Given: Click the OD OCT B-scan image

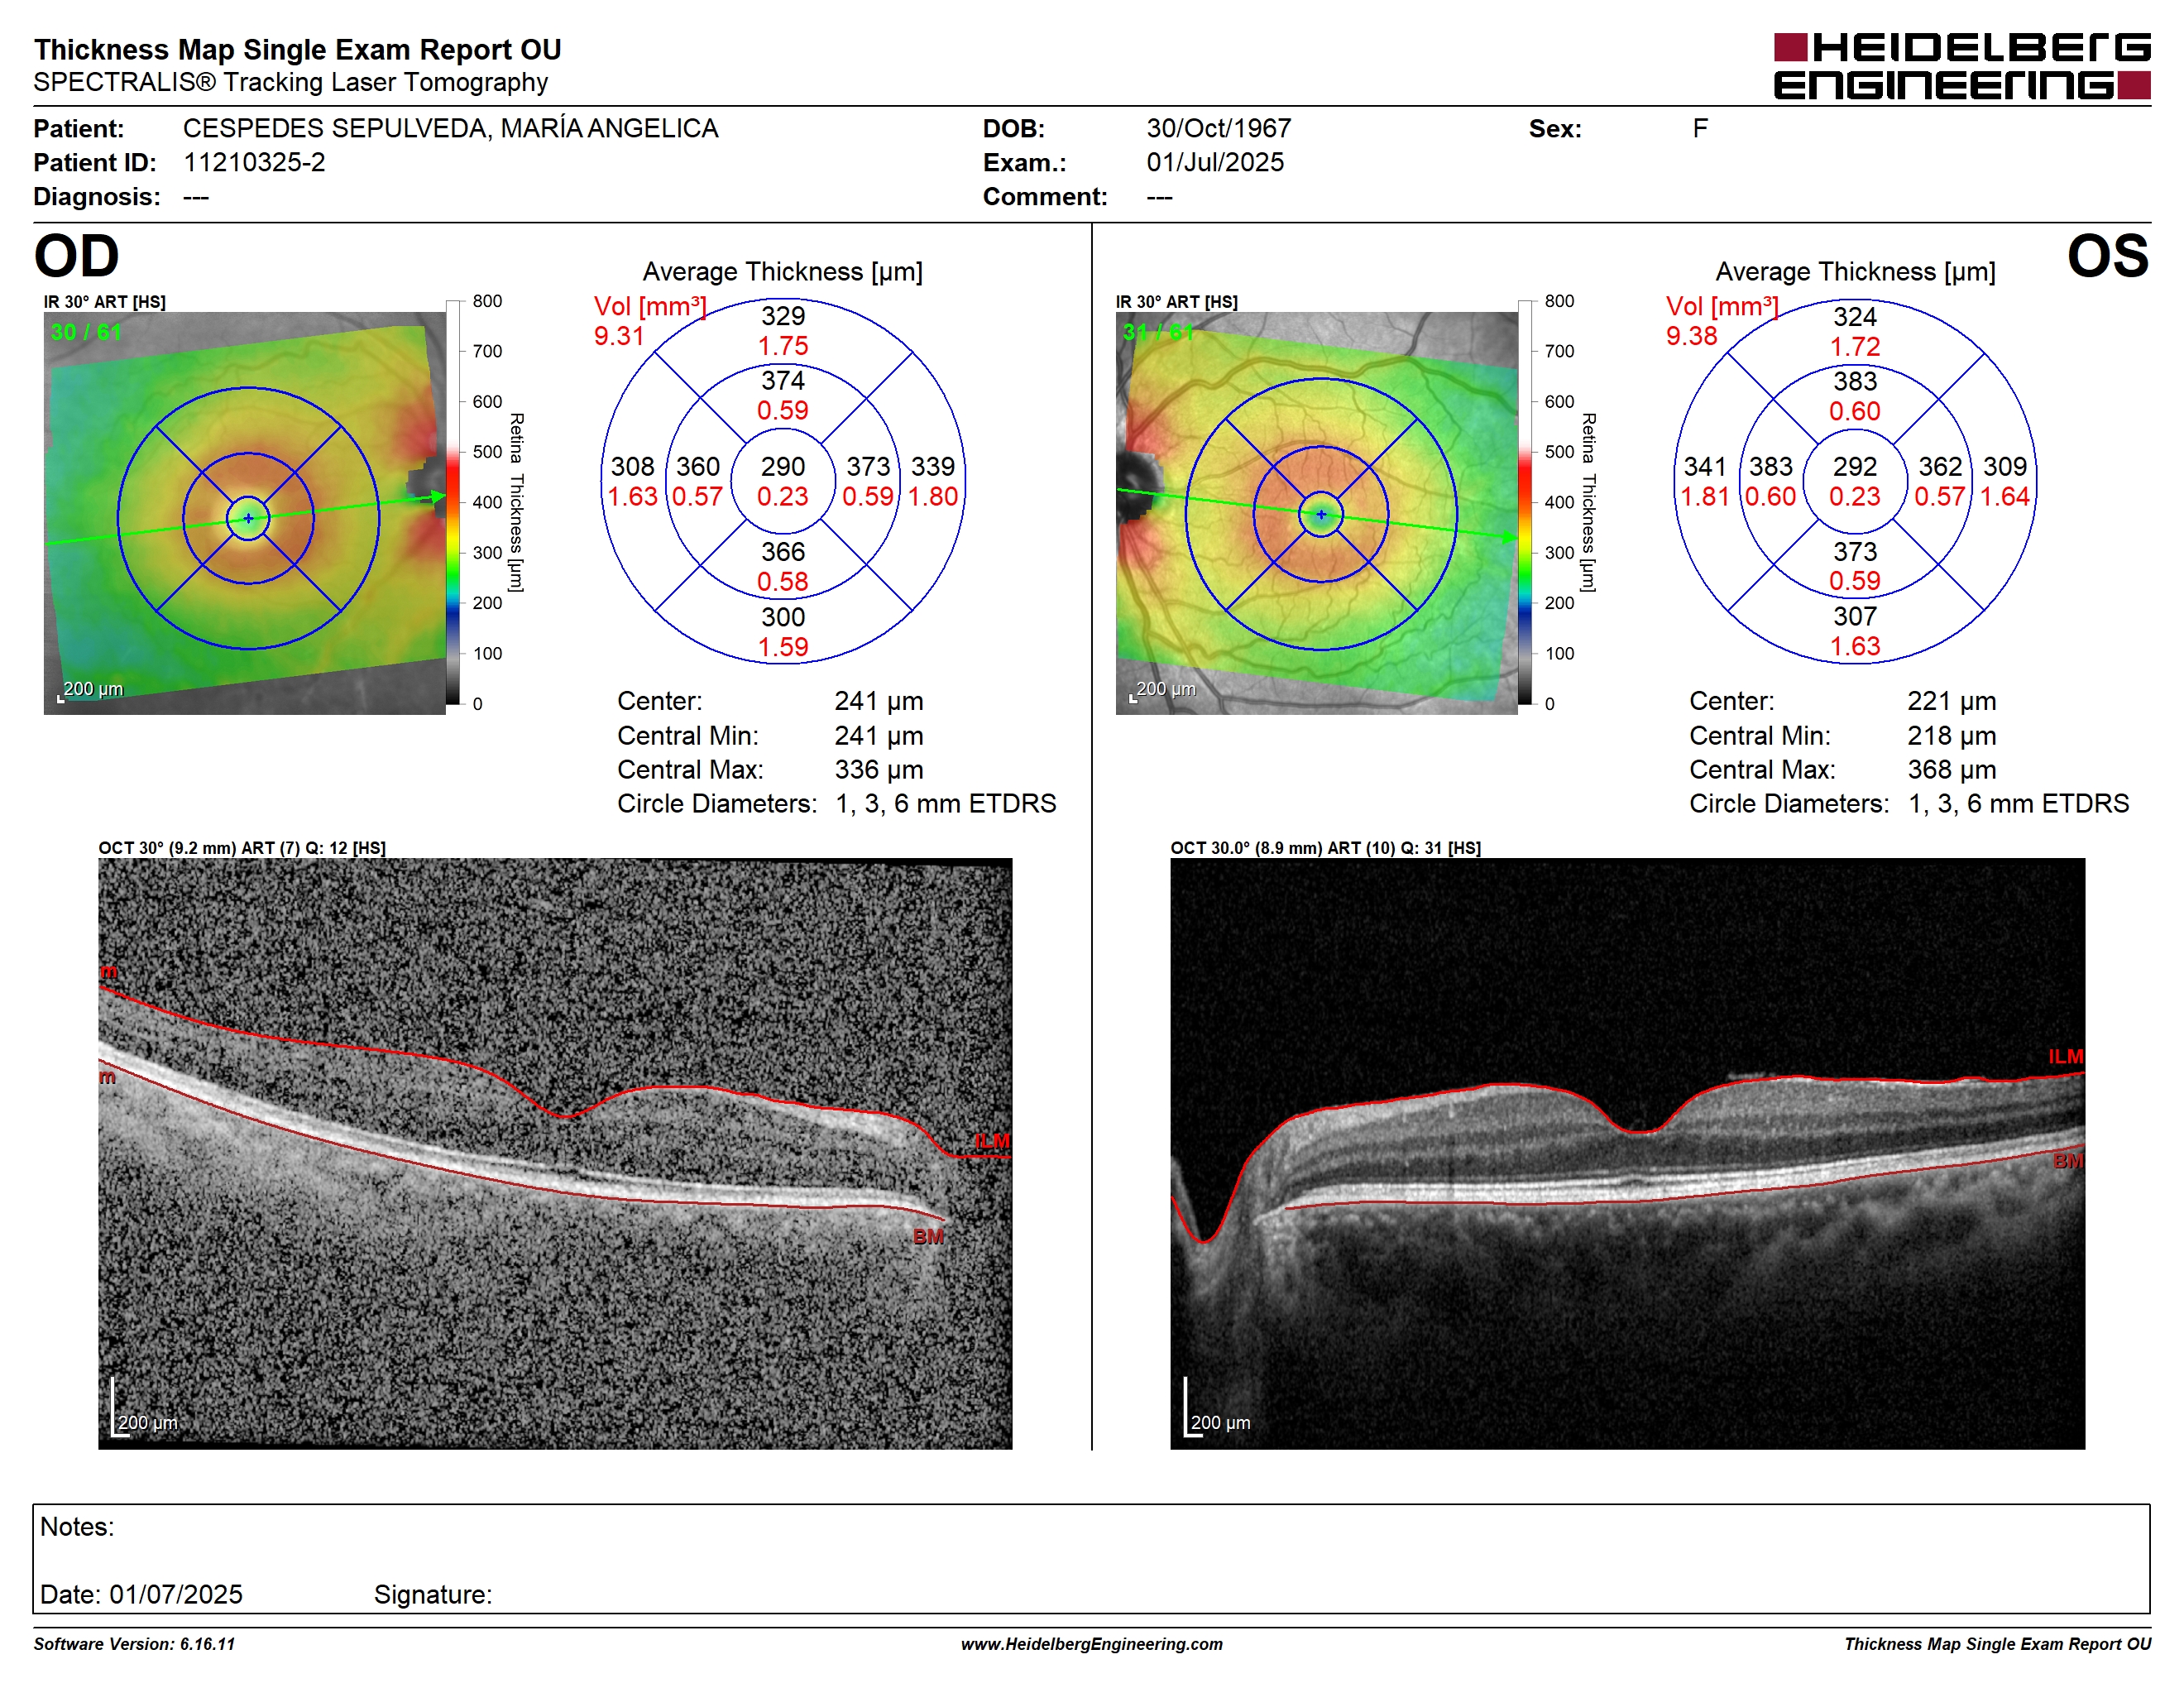Looking at the screenshot, I should (555, 1153).
